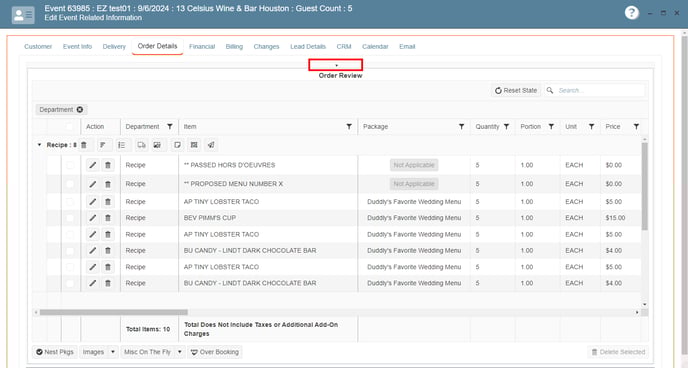Screen dimensions: 688x368
Task: Click the image icon in Recipe group row
Action: pos(157,145)
